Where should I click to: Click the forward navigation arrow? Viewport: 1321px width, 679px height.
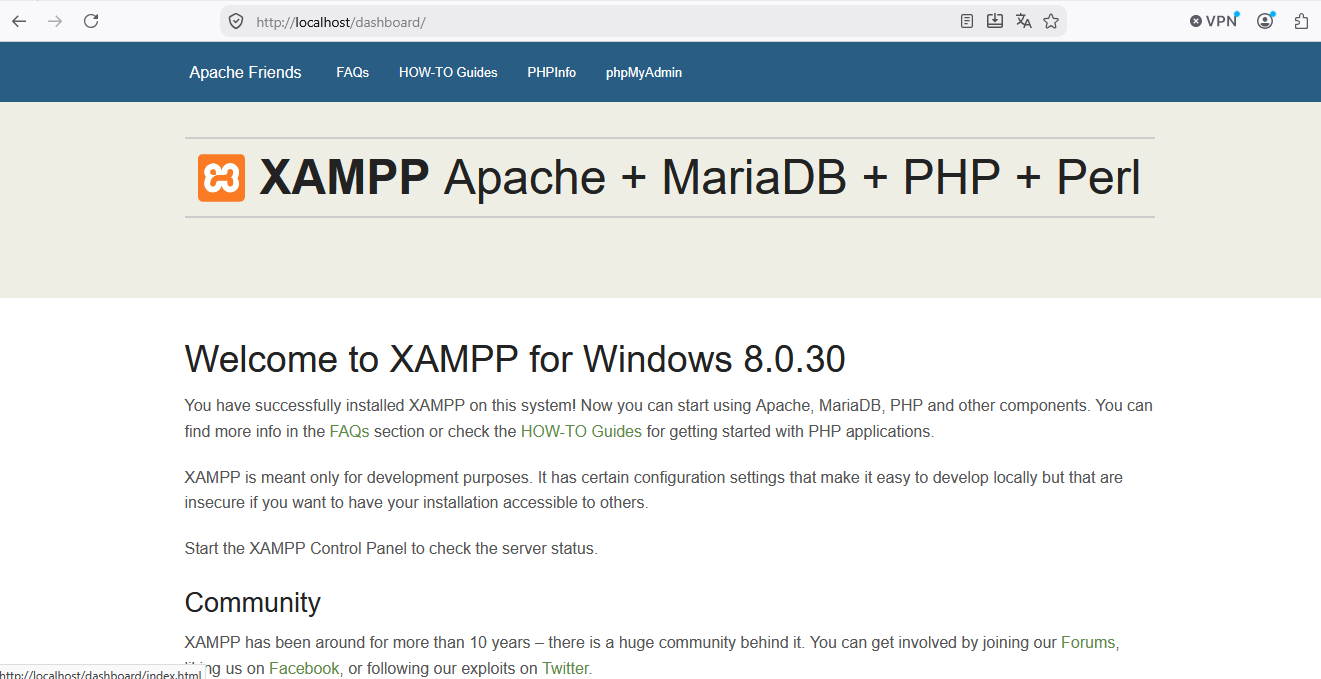[x=55, y=21]
